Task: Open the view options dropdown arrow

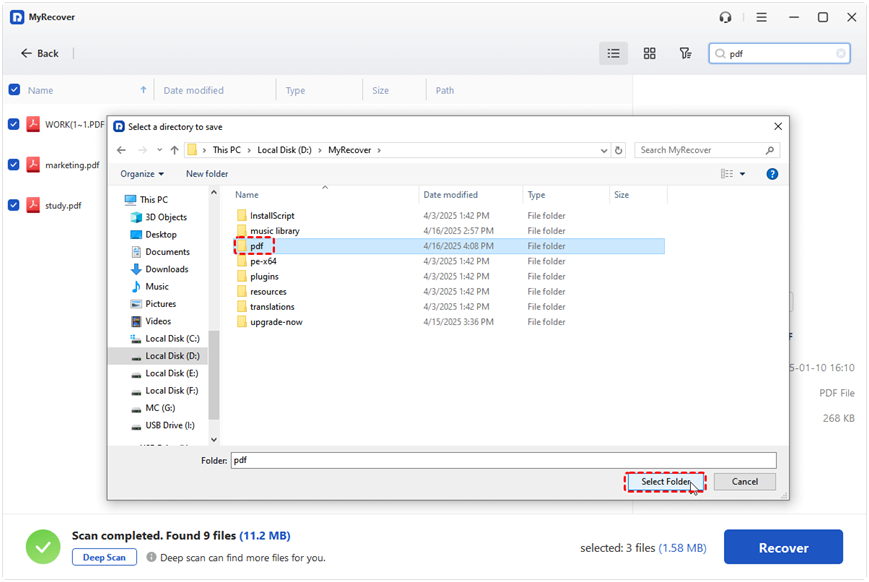Action: click(x=743, y=174)
